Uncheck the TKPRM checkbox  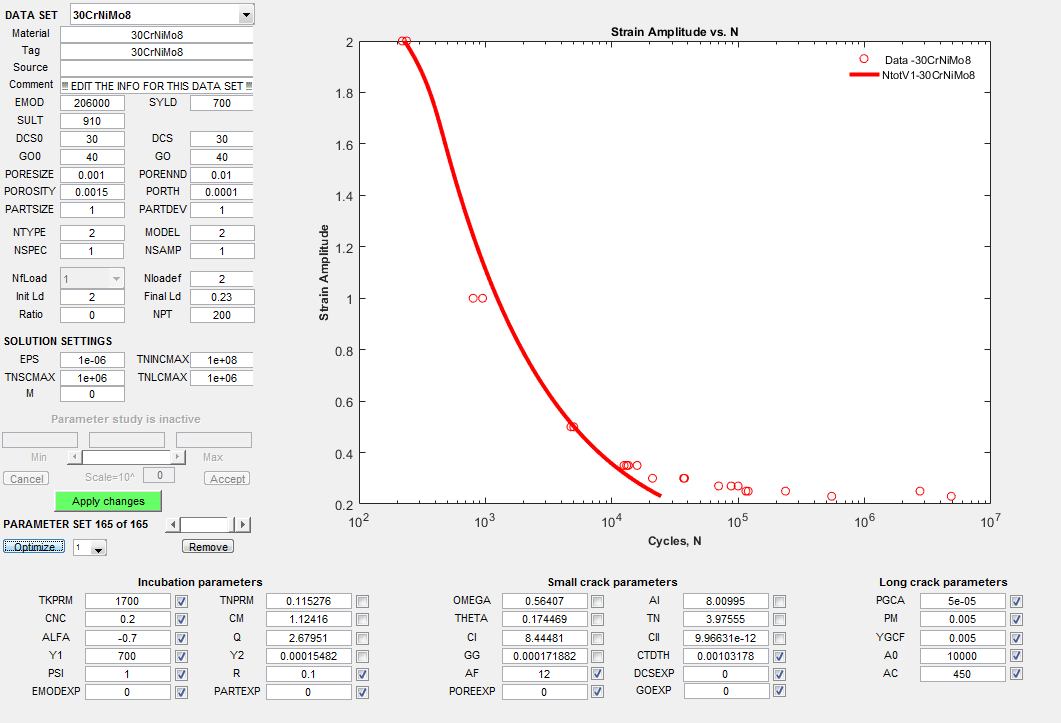pos(181,601)
